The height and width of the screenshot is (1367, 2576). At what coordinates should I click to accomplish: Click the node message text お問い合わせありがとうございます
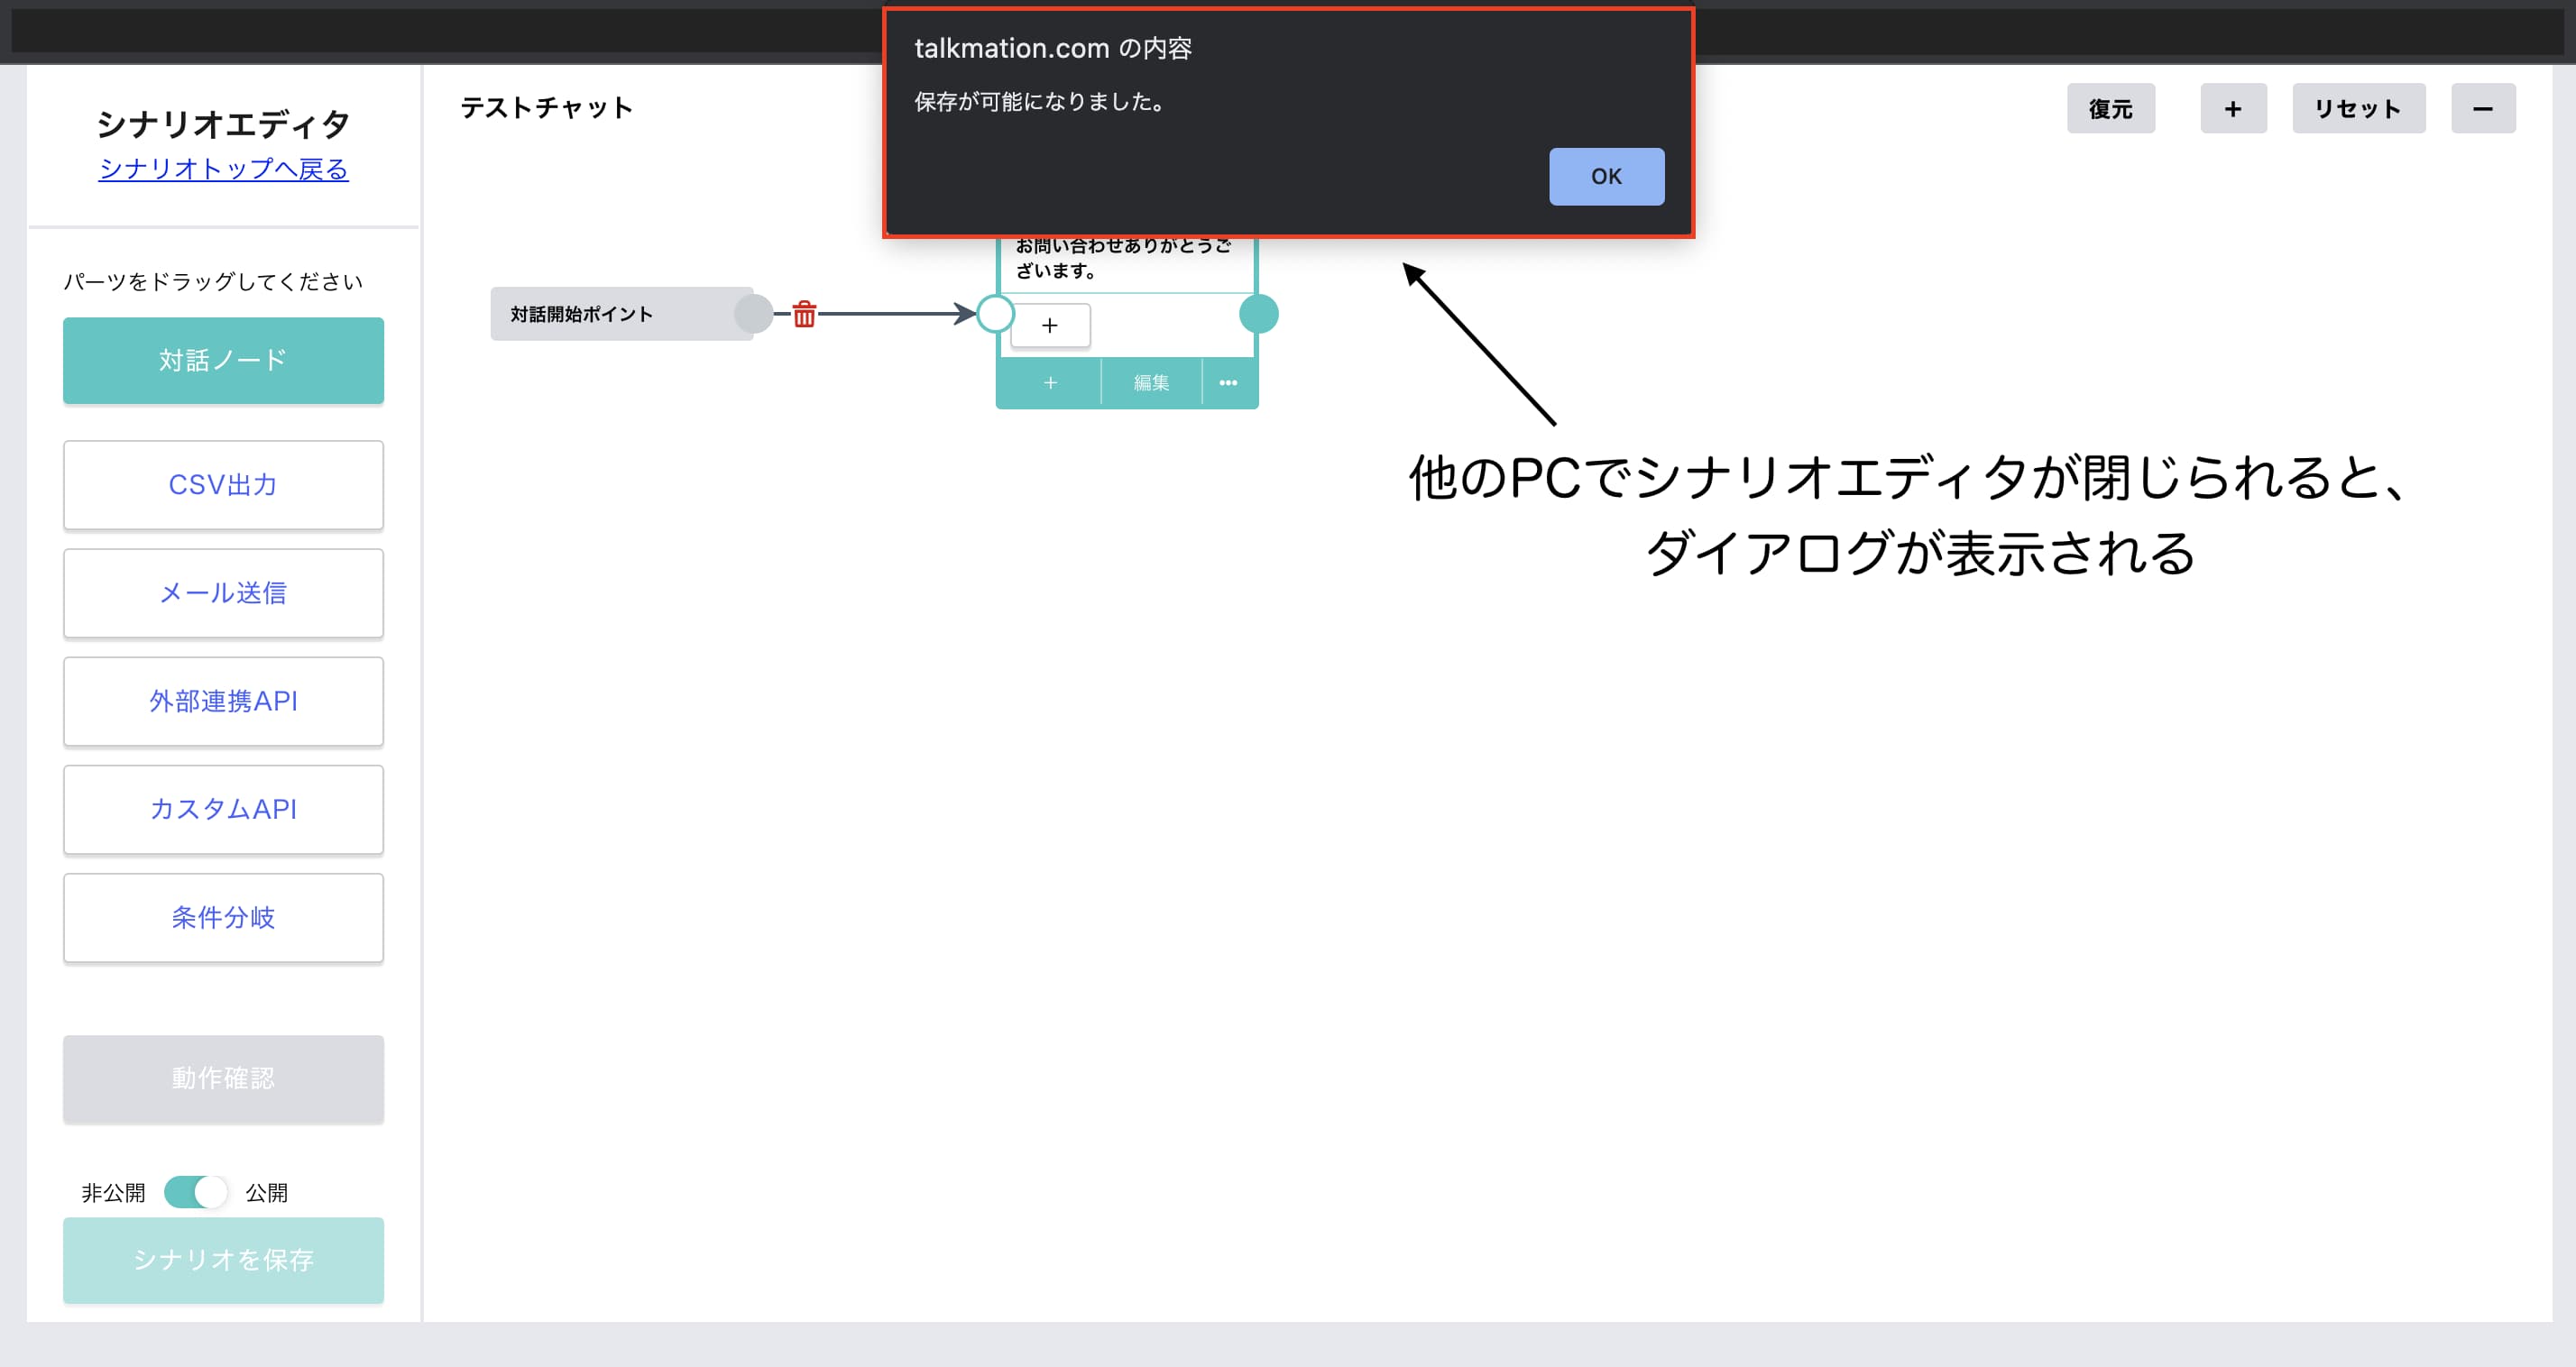point(1123,258)
